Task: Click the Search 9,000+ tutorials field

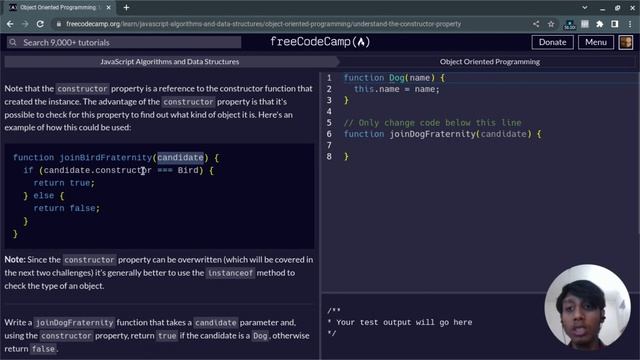Action: click(124, 42)
